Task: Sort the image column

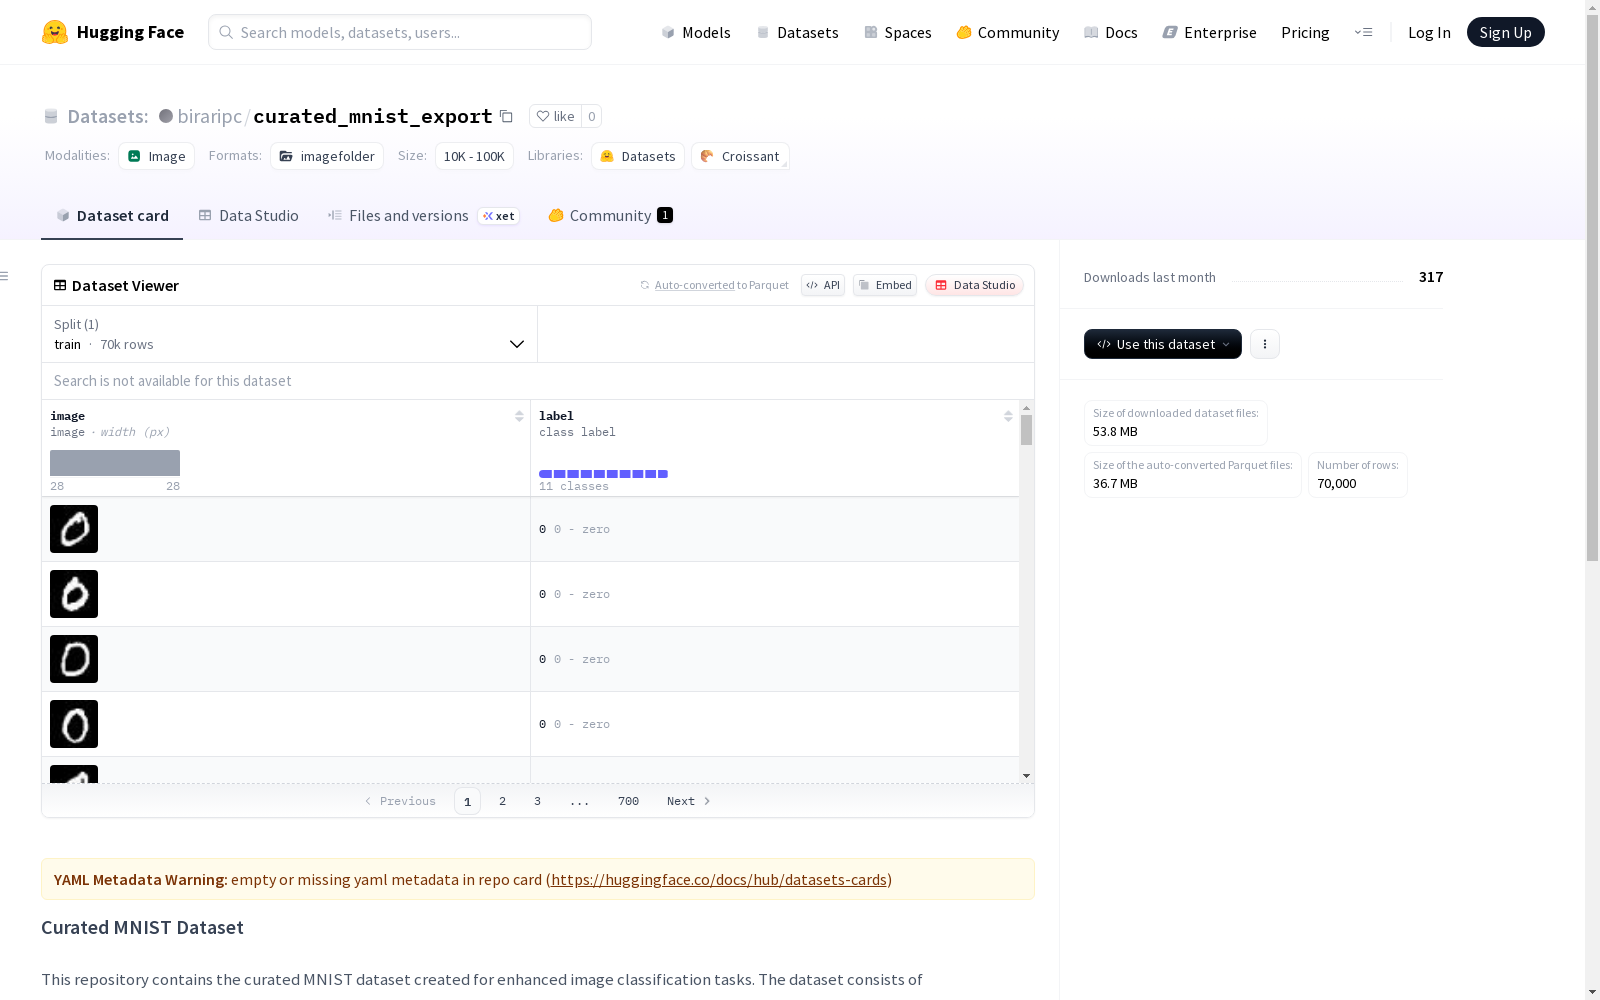Action: click(x=519, y=416)
